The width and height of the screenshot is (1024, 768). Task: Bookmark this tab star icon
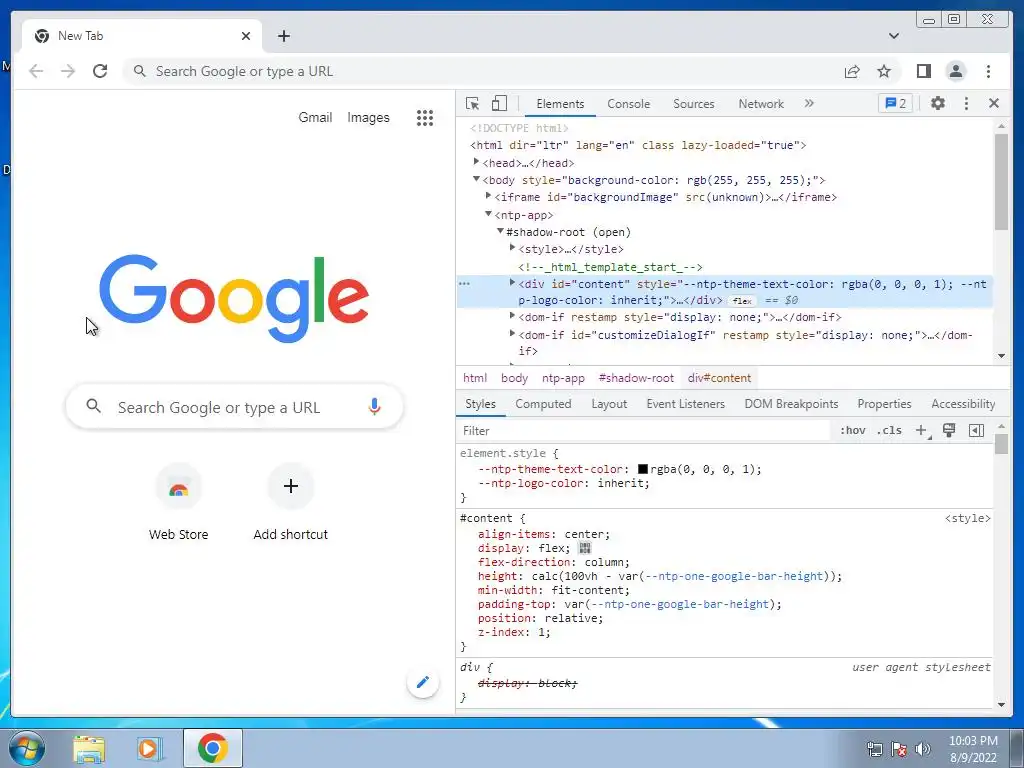pos(884,71)
